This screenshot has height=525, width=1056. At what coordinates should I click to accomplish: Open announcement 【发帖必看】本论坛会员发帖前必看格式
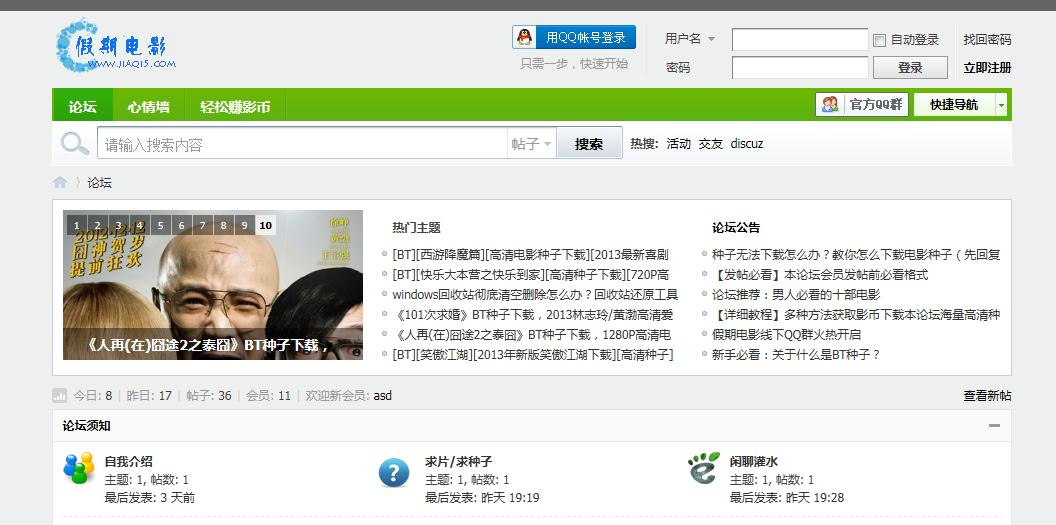click(820, 275)
